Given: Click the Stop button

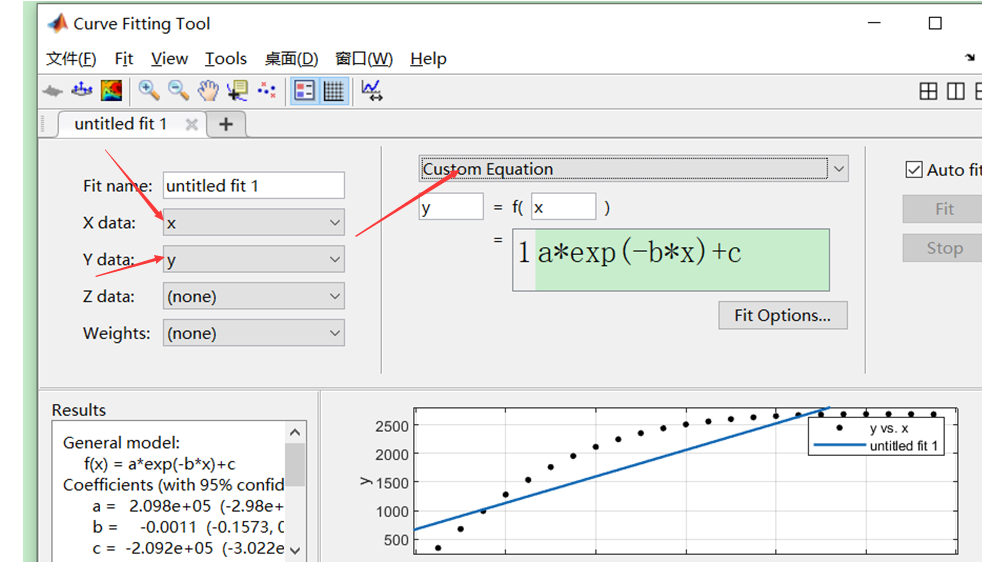Looking at the screenshot, I should pos(944,248).
